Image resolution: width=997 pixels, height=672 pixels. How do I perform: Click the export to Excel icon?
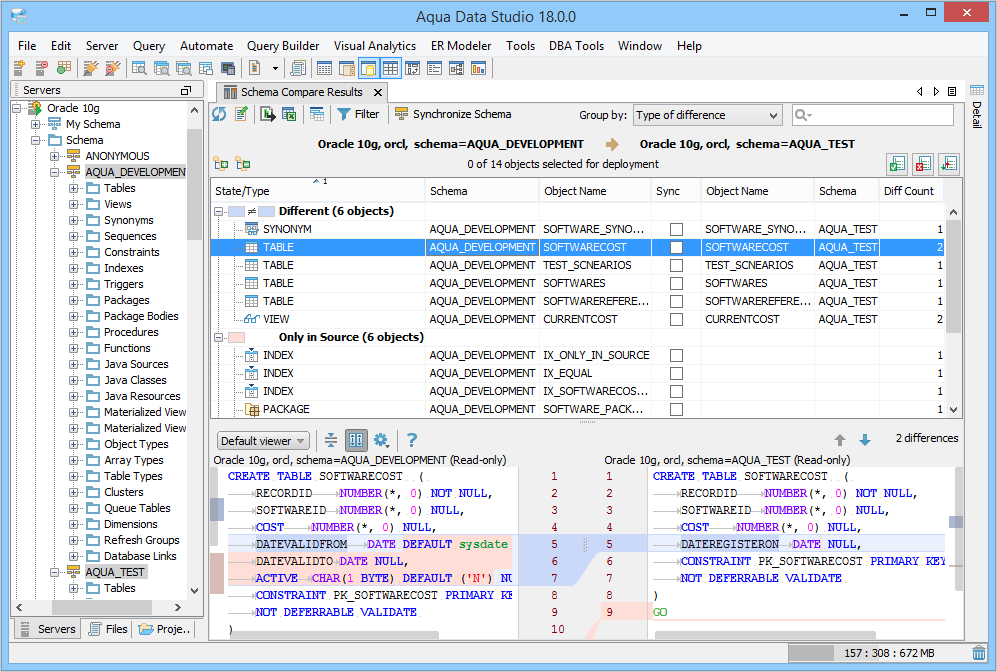tap(289, 115)
